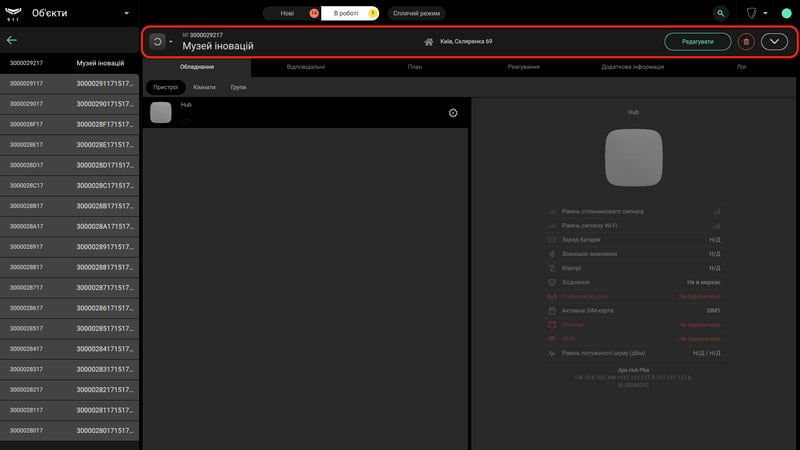
Task: Select the Групи sub-tab
Action: pyautogui.click(x=238, y=87)
